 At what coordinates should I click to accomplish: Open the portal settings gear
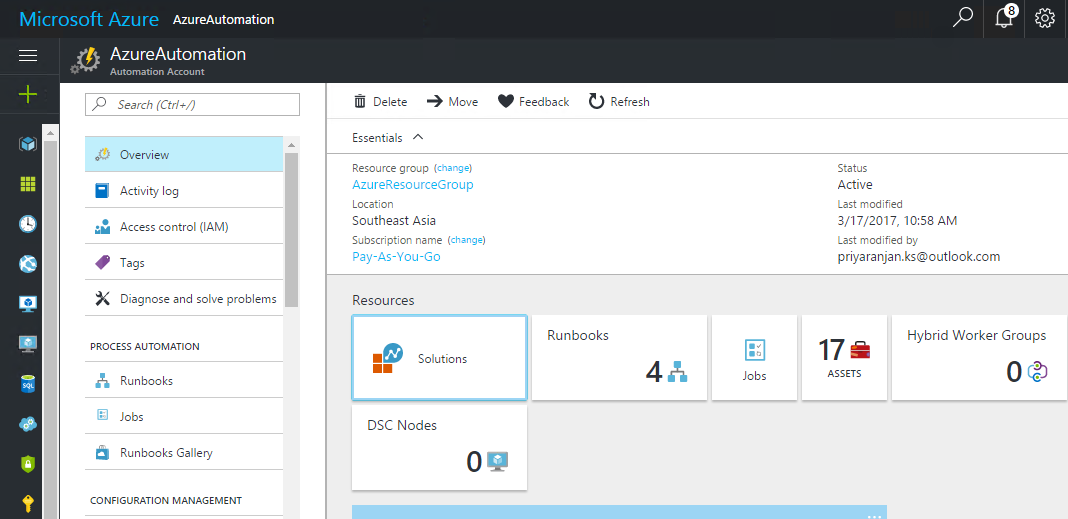[1044, 18]
